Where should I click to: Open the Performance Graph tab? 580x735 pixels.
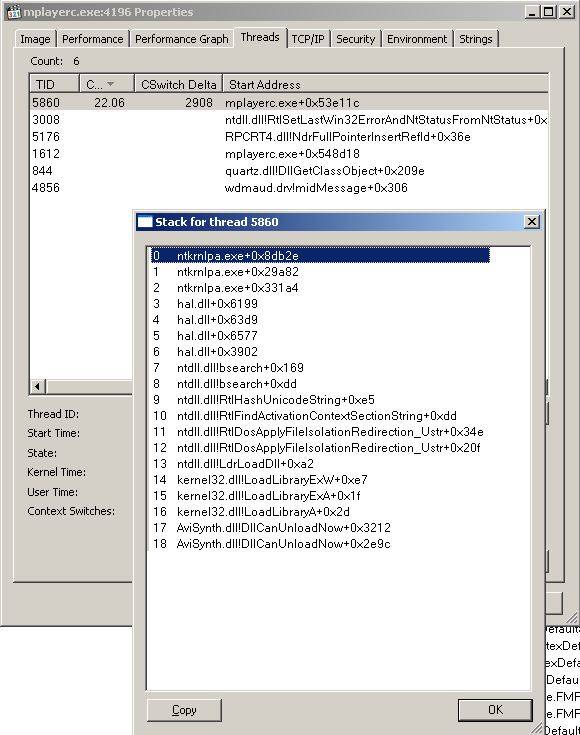tap(181, 39)
